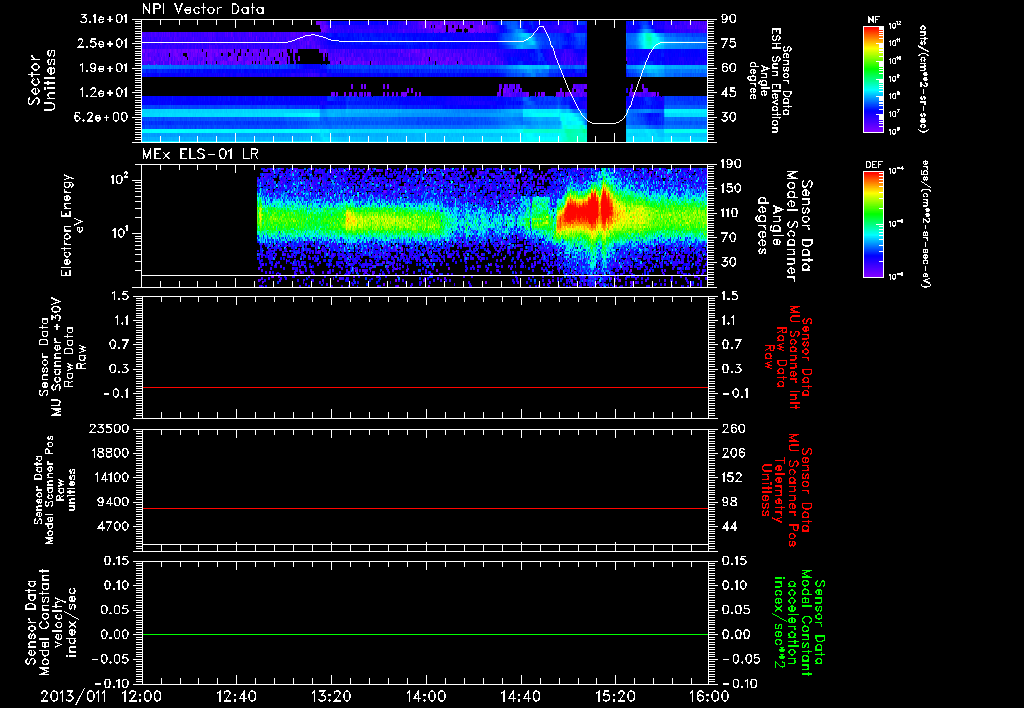Click the green line in velocity panel

[x=424, y=634]
